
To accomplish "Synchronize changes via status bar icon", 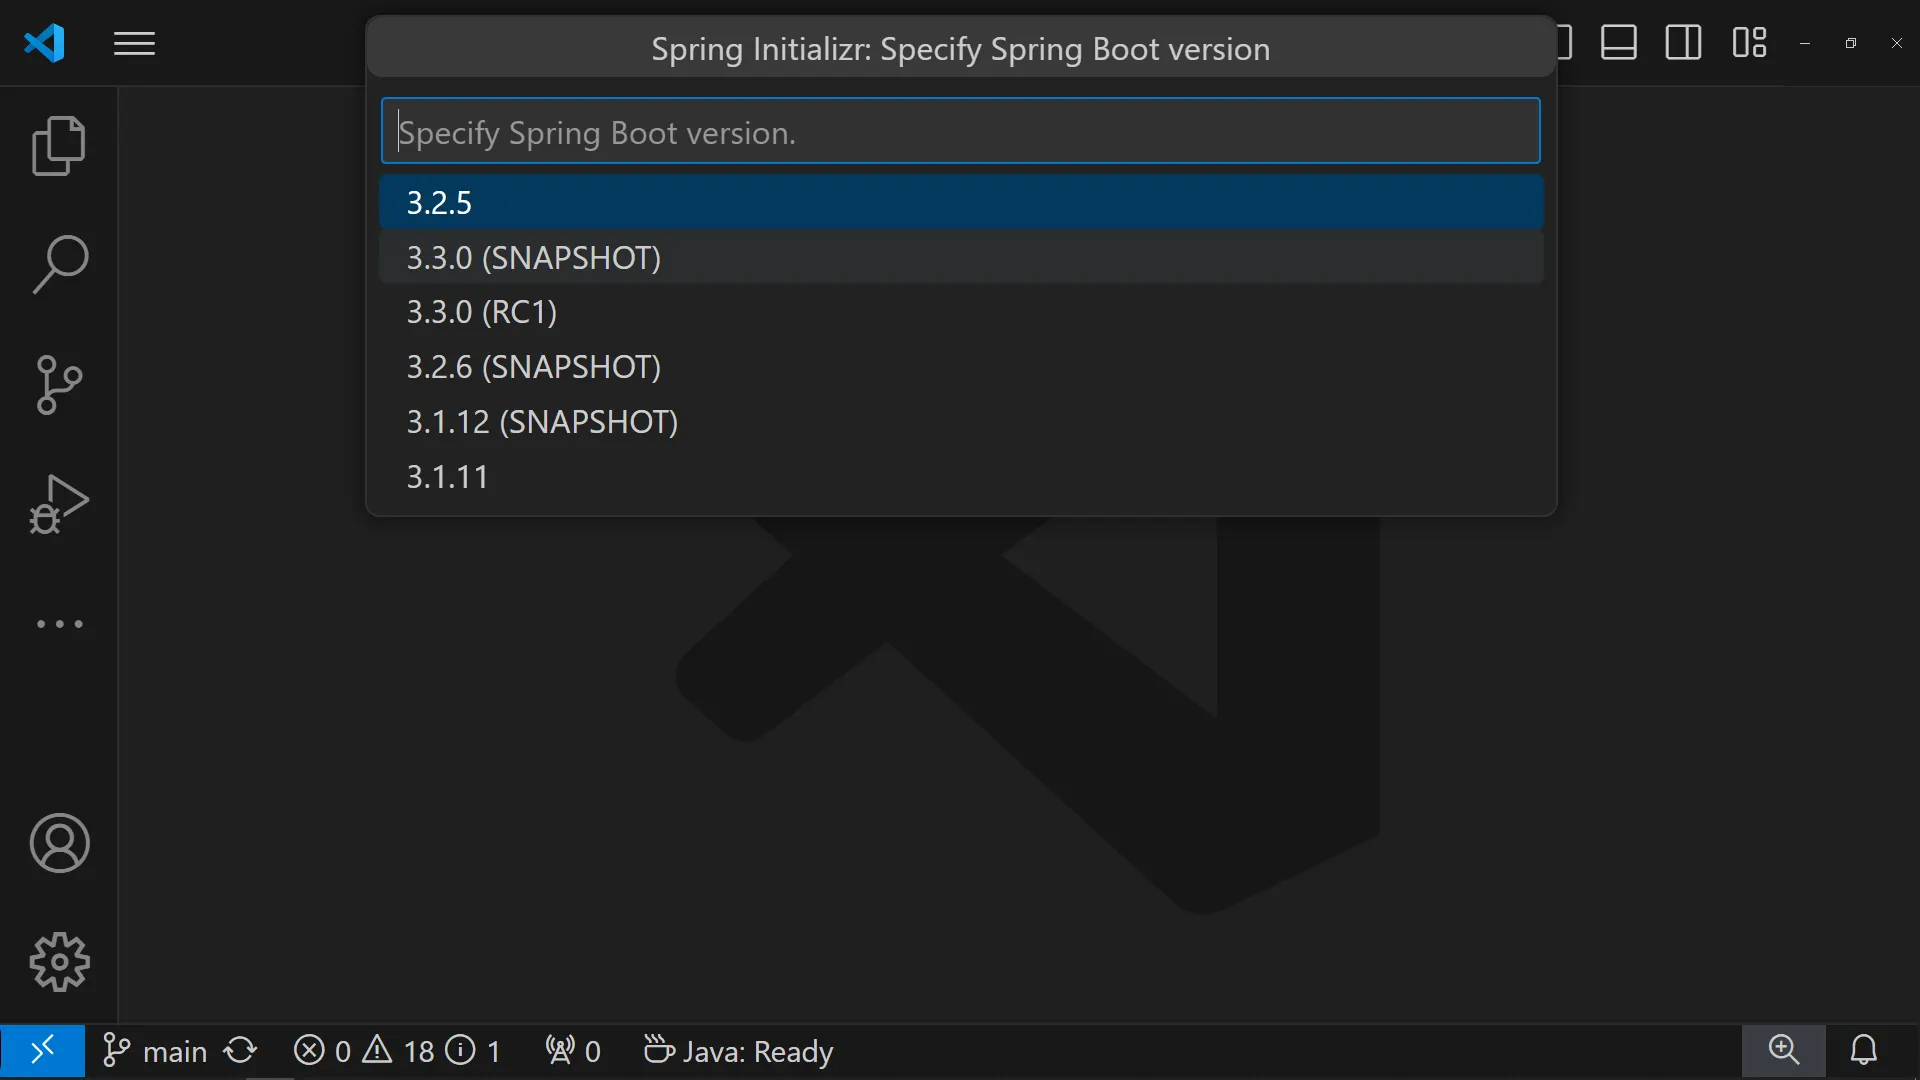I will click(x=240, y=1051).
